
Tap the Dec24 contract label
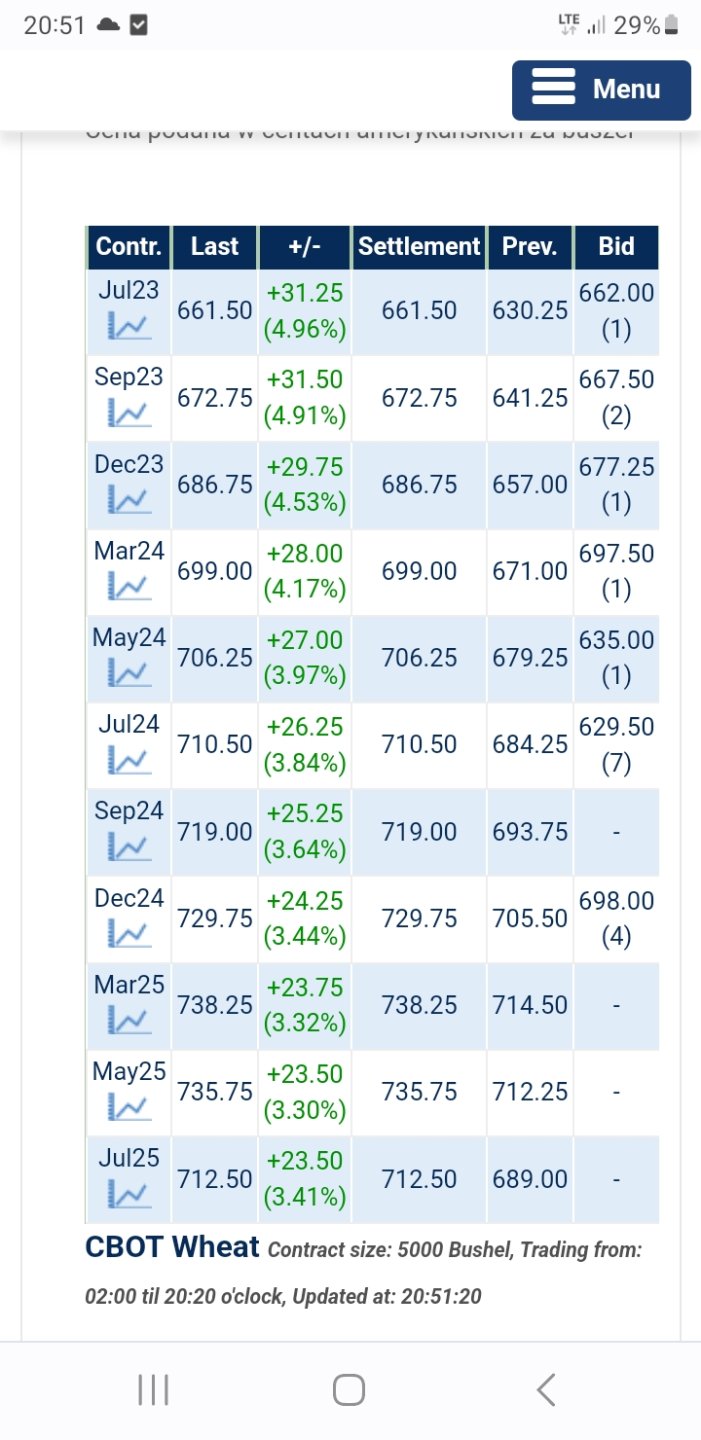[x=129, y=899]
